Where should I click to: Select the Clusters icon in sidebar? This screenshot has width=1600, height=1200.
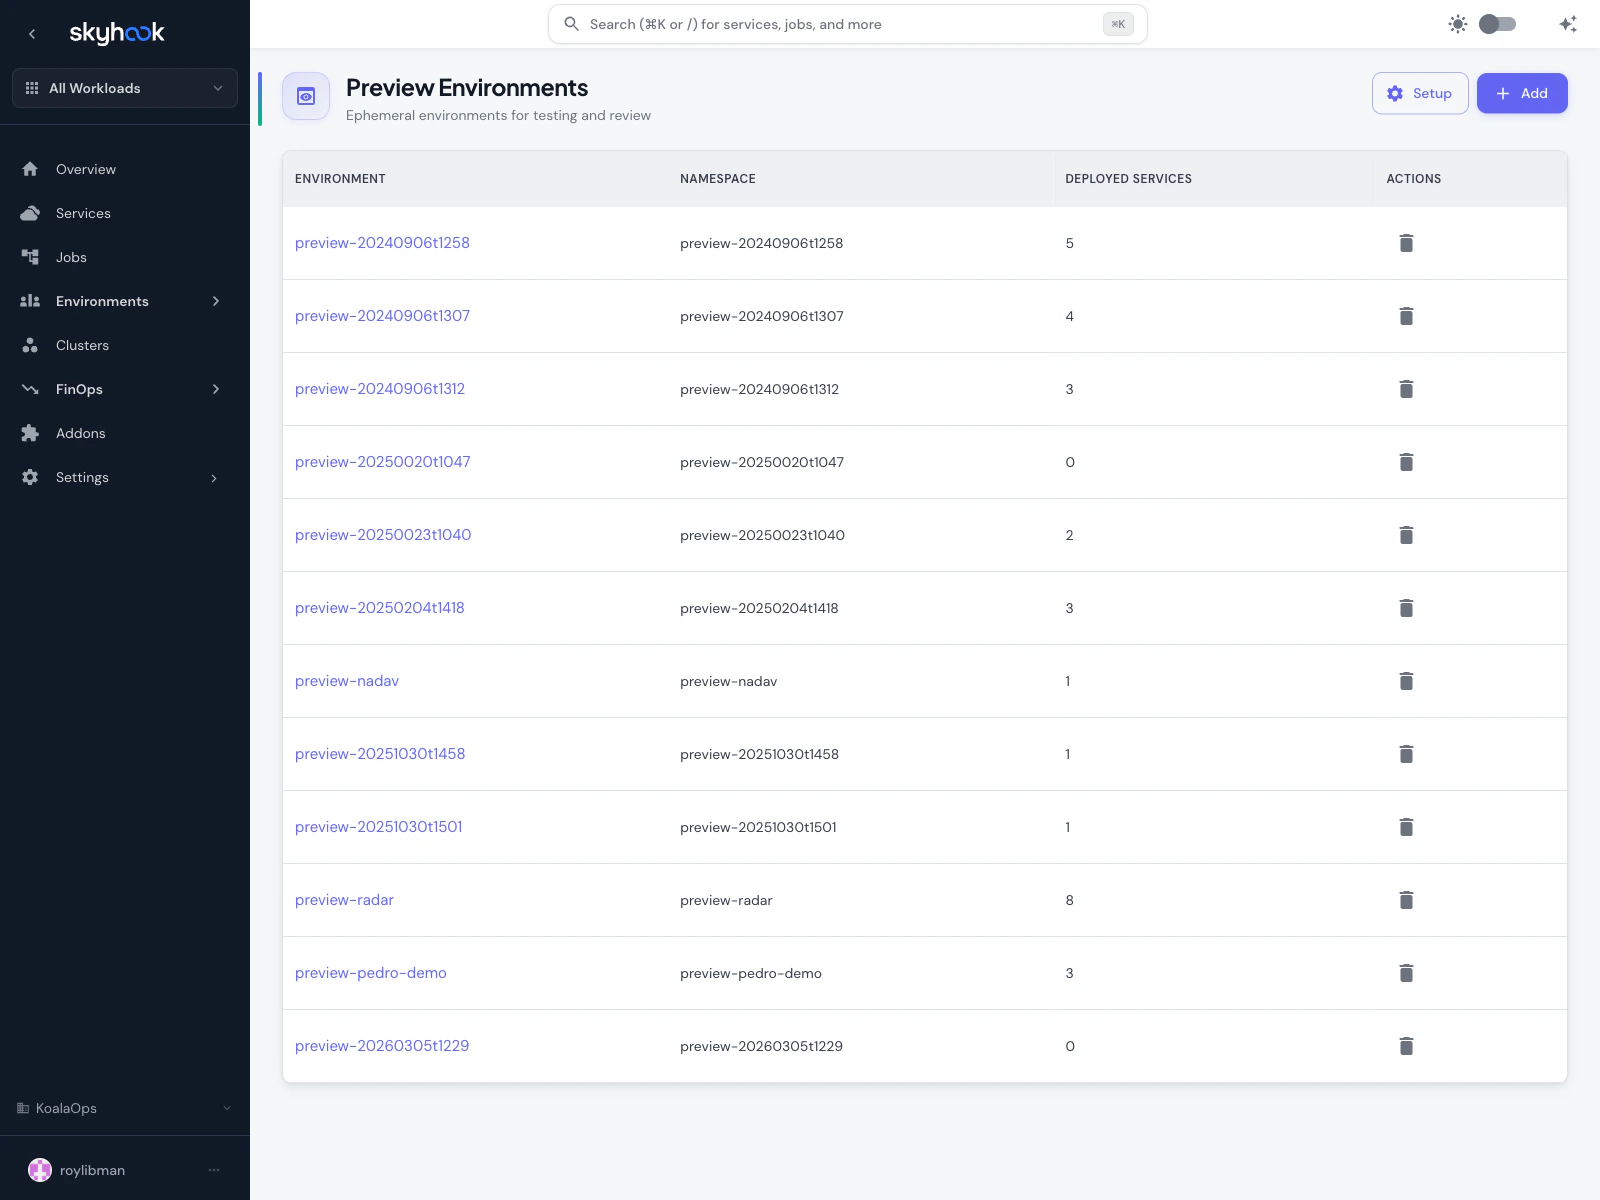(x=30, y=345)
